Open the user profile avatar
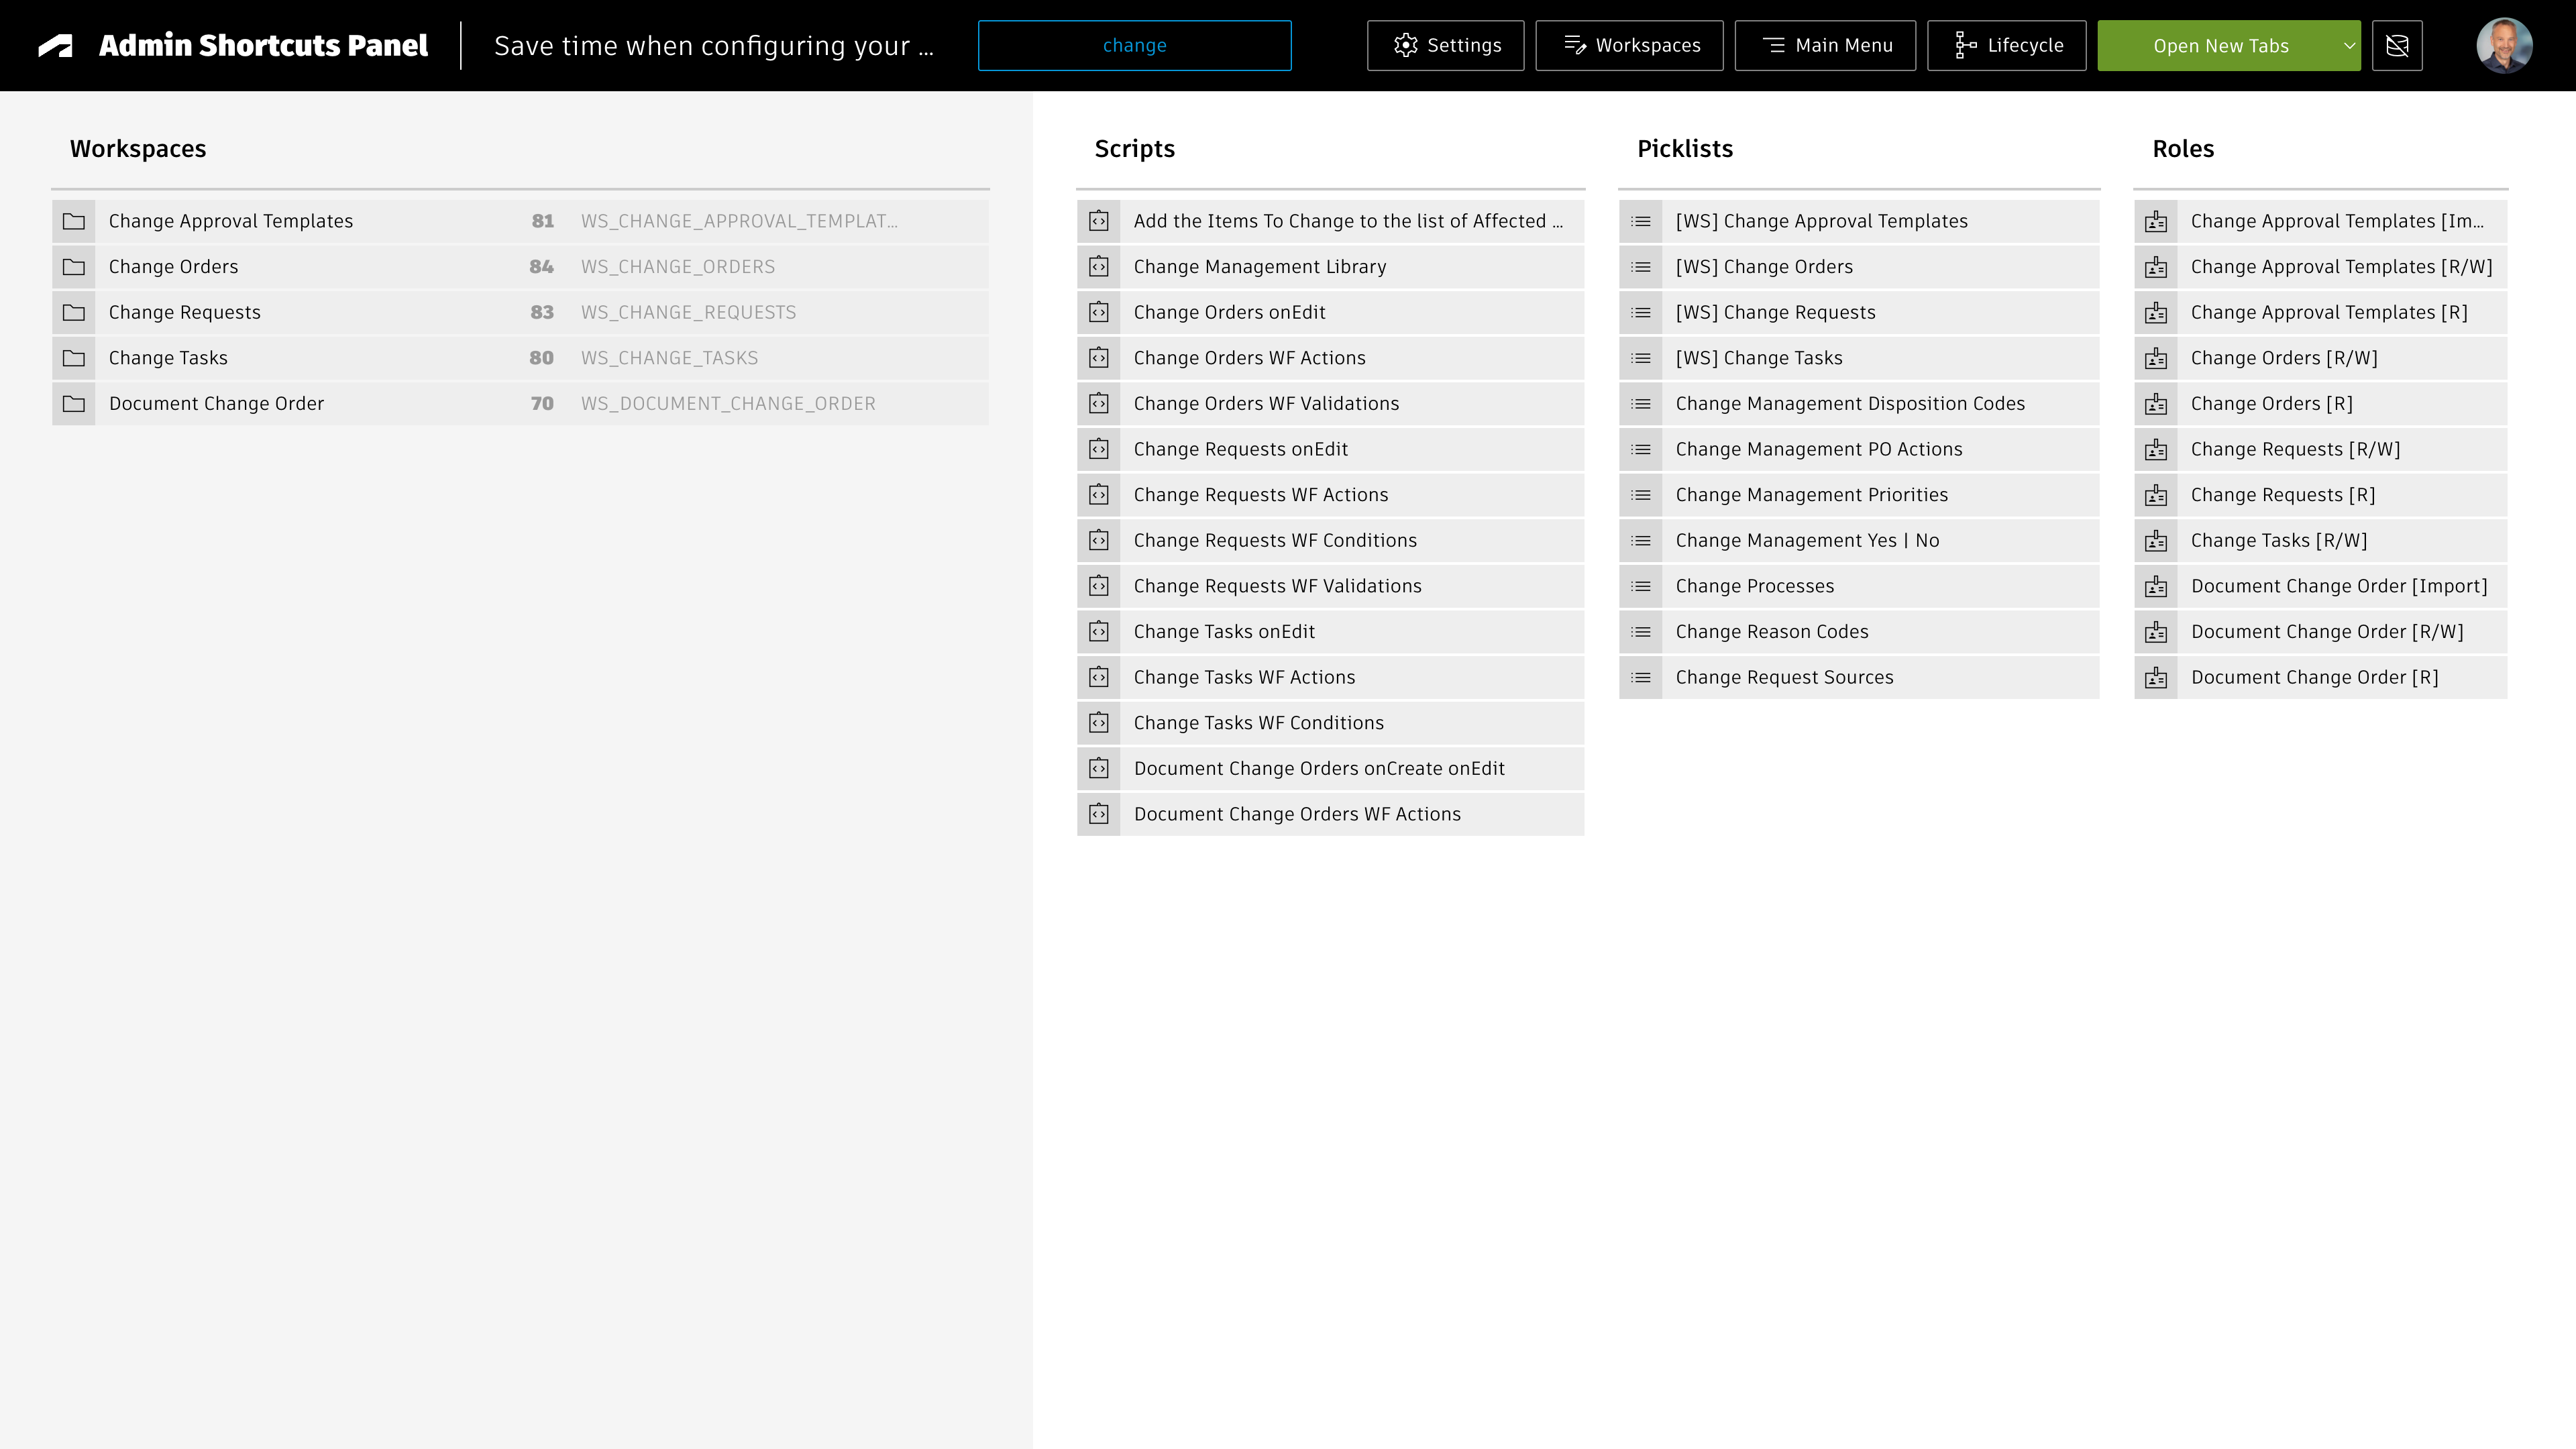 pyautogui.click(x=2504, y=46)
